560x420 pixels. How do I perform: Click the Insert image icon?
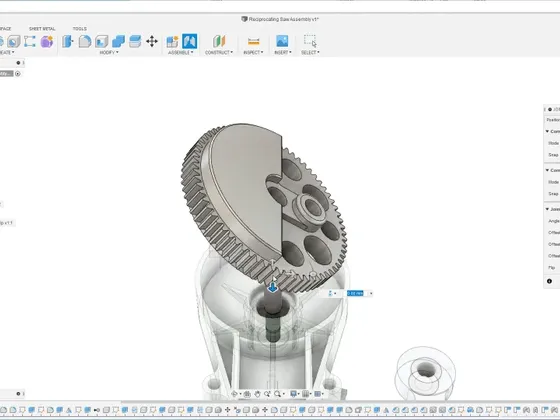pos(282,41)
